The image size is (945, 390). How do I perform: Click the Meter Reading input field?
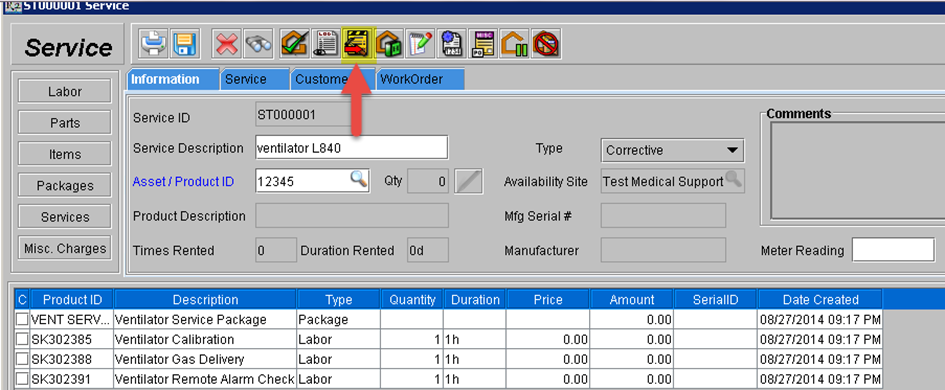tap(893, 250)
